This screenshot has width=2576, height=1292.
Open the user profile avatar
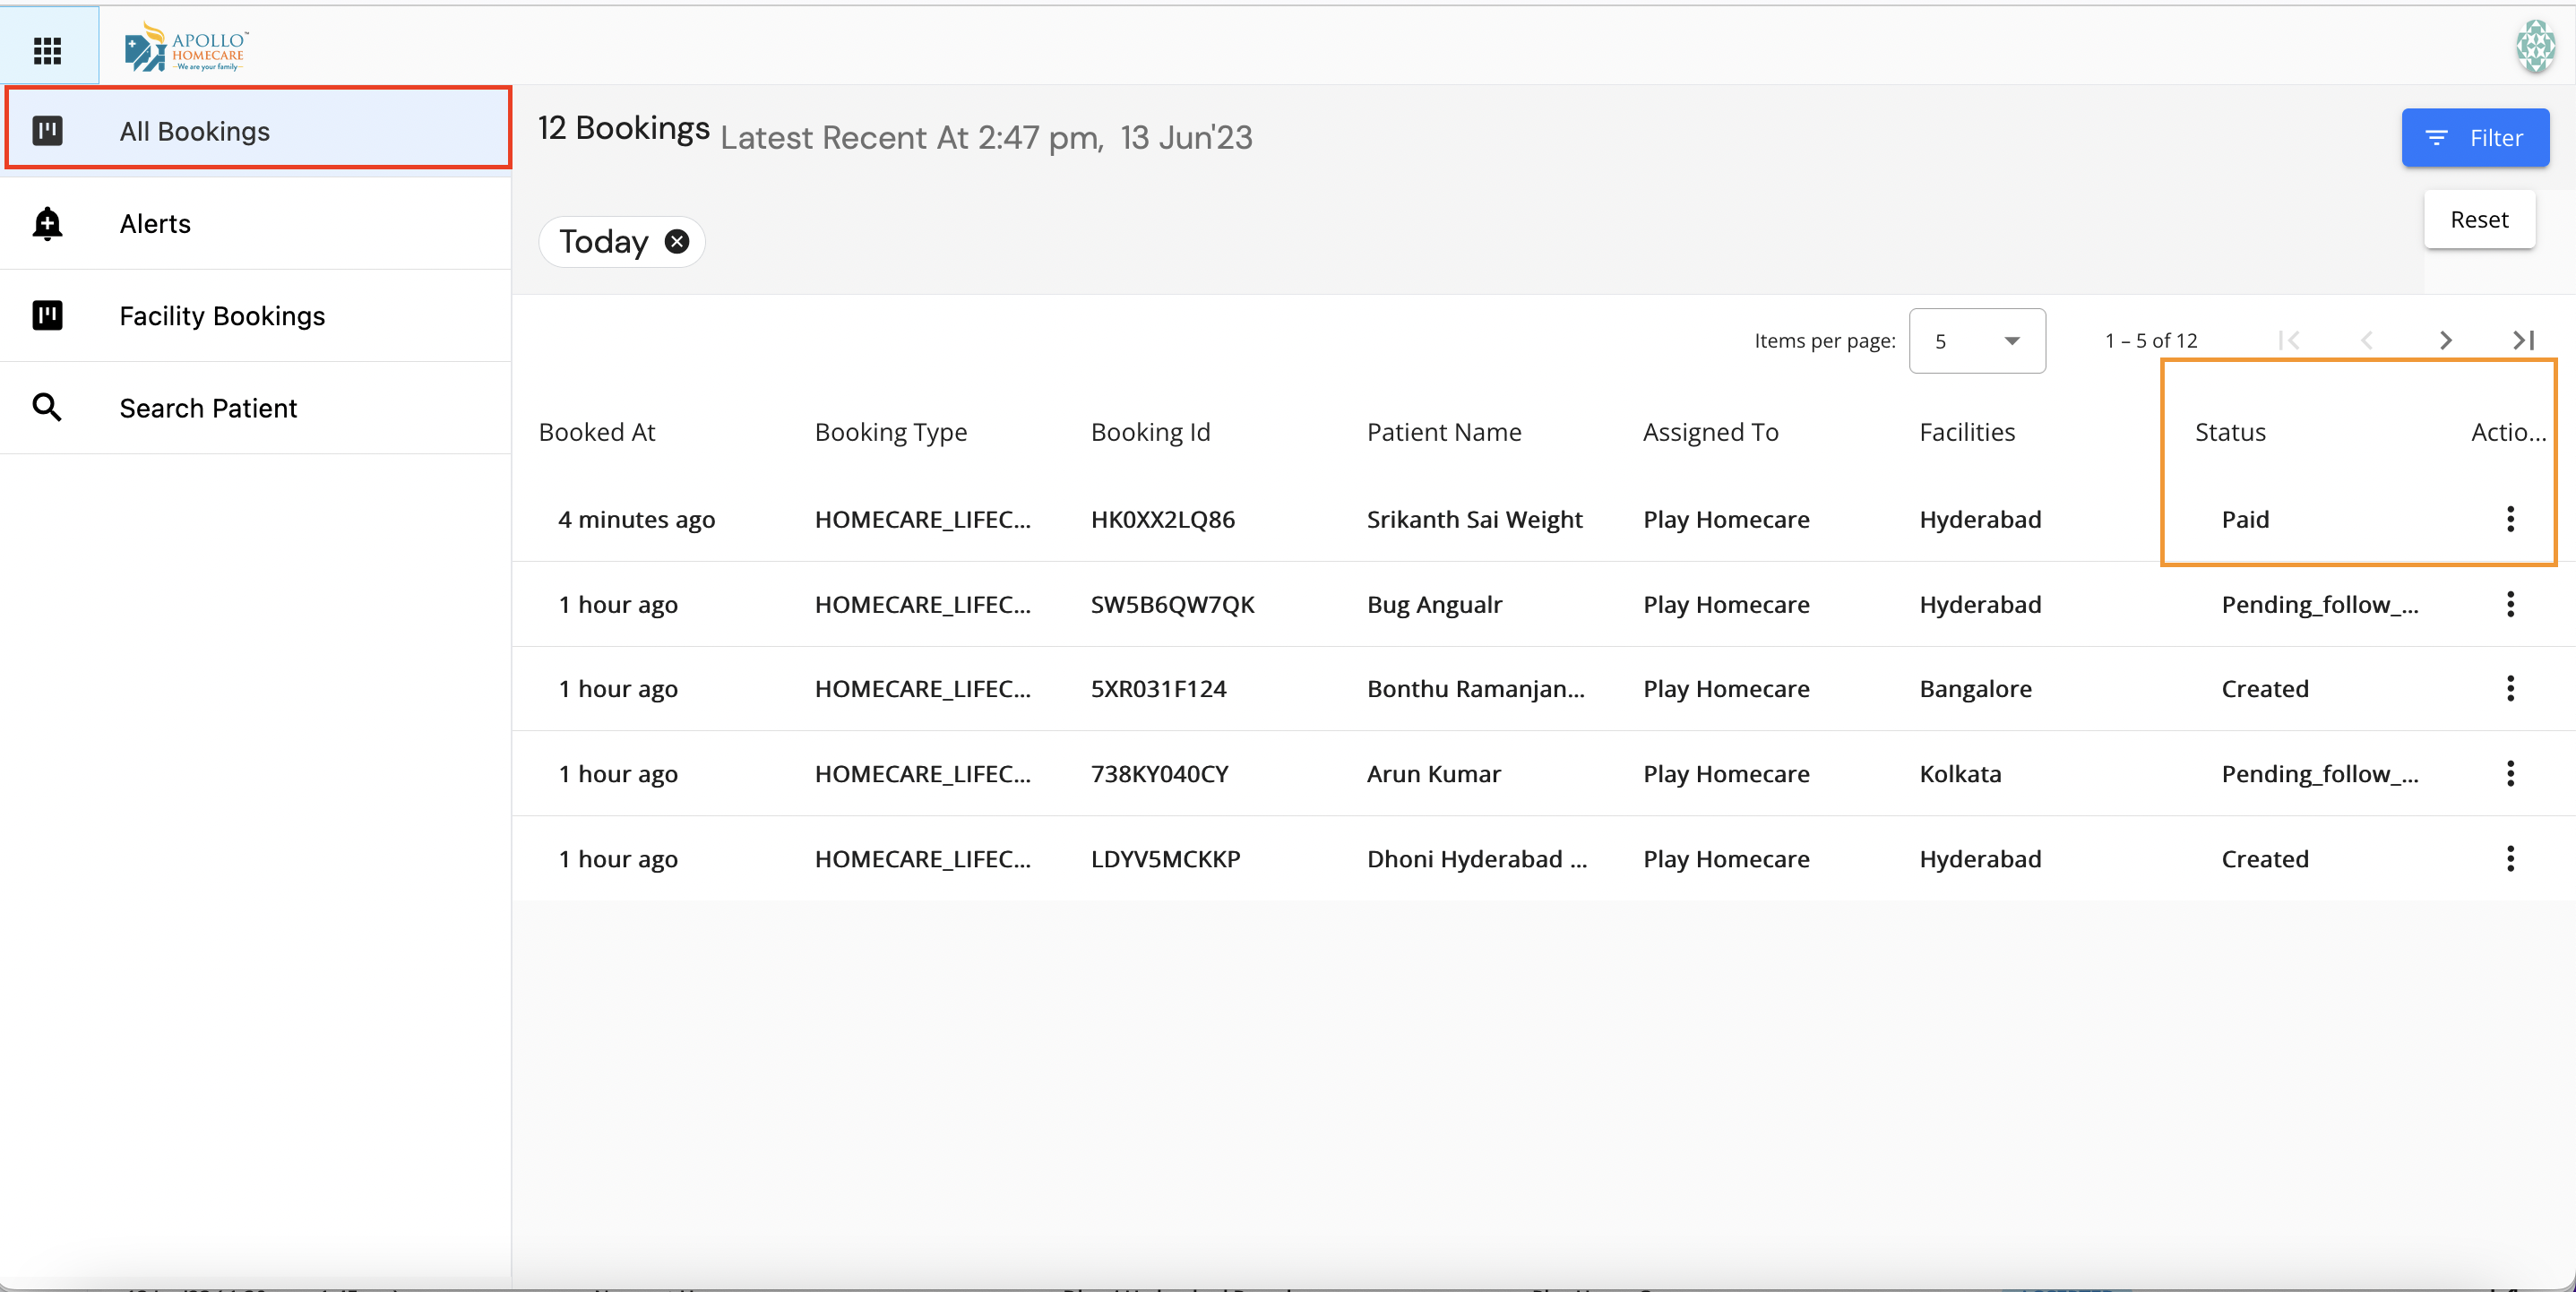(2534, 47)
